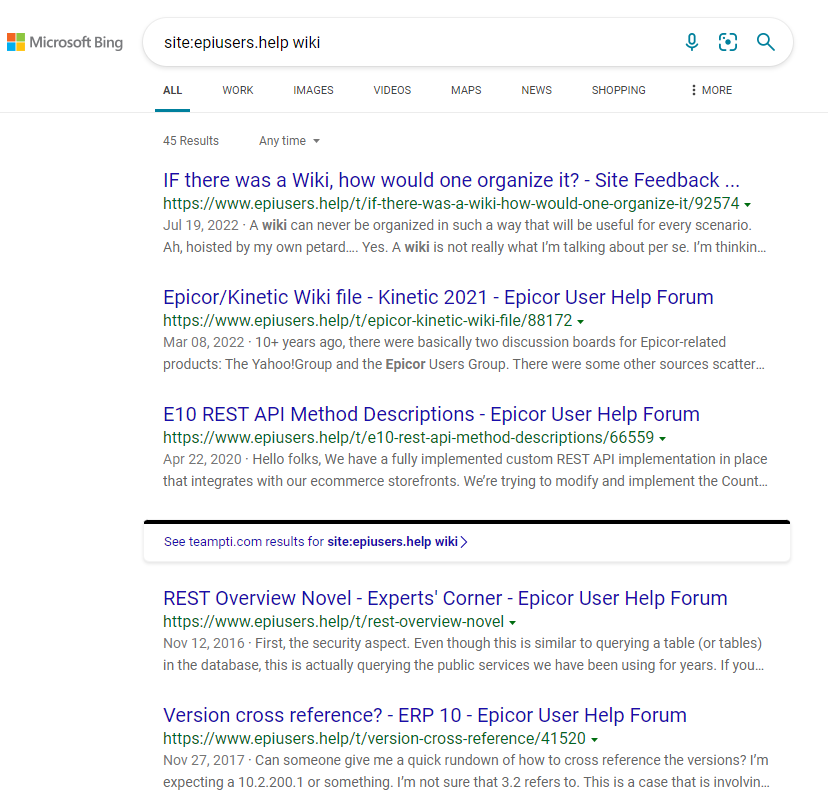Expand the arrow next to the 66559 URL

click(663, 439)
